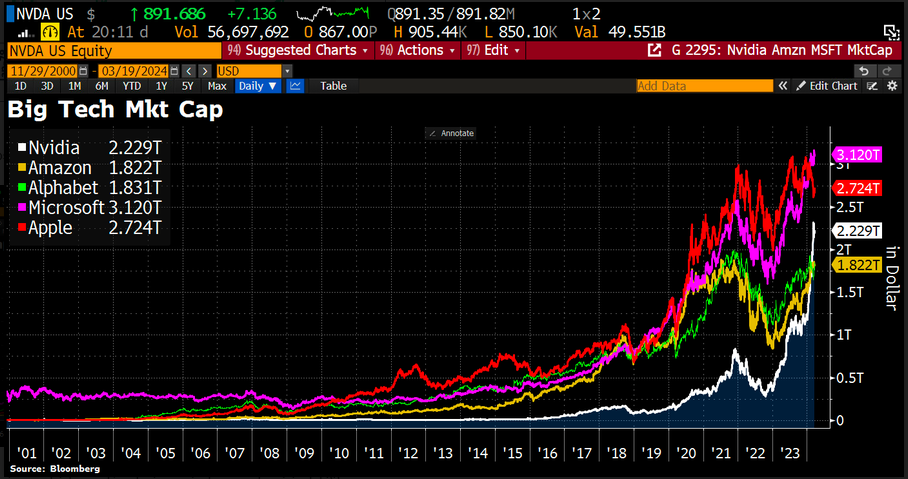Click the undo arrow icon

(864, 71)
